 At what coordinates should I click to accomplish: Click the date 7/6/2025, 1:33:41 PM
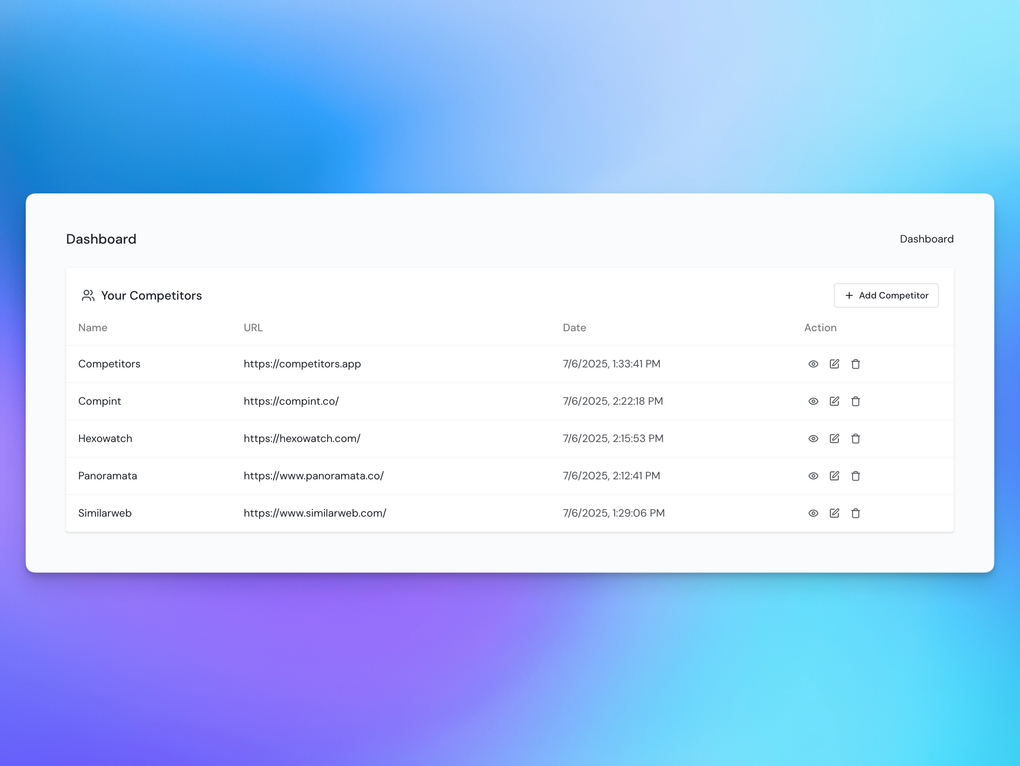611,363
